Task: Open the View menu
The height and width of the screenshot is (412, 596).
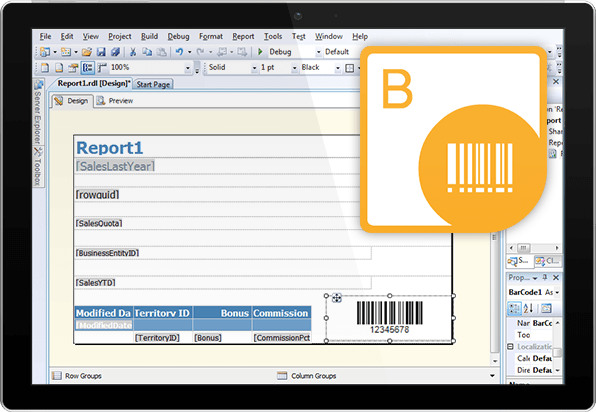Action: pos(91,36)
